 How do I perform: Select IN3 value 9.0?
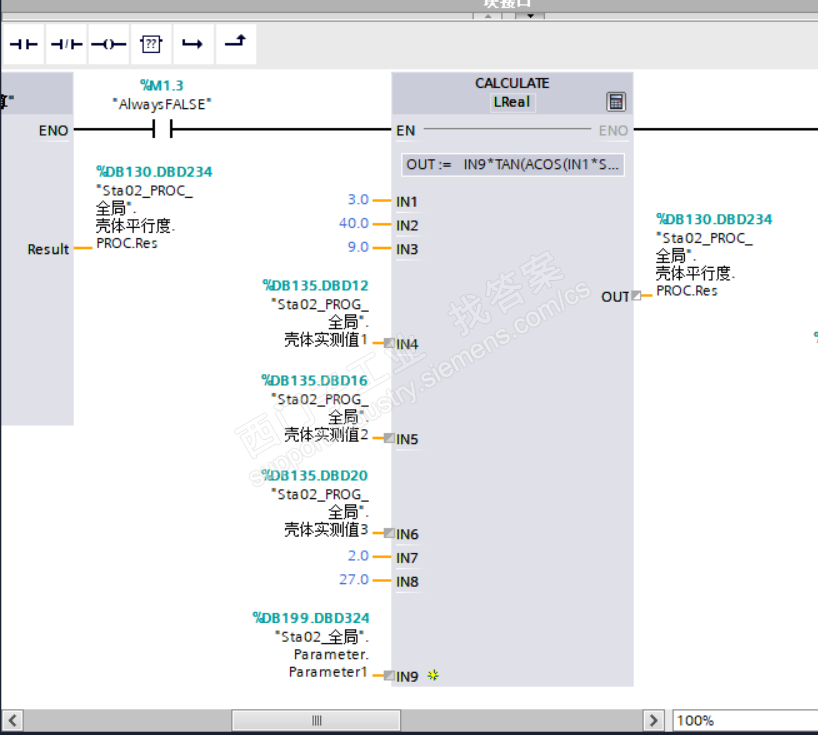click(358, 247)
